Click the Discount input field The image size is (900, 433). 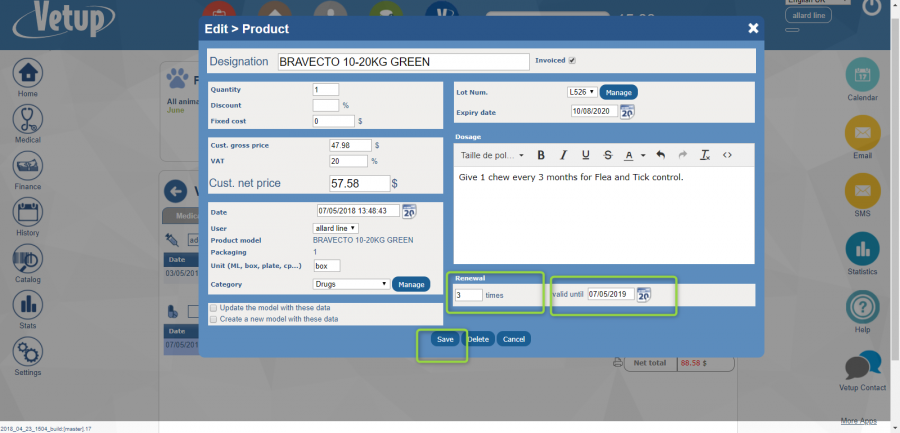pos(325,105)
